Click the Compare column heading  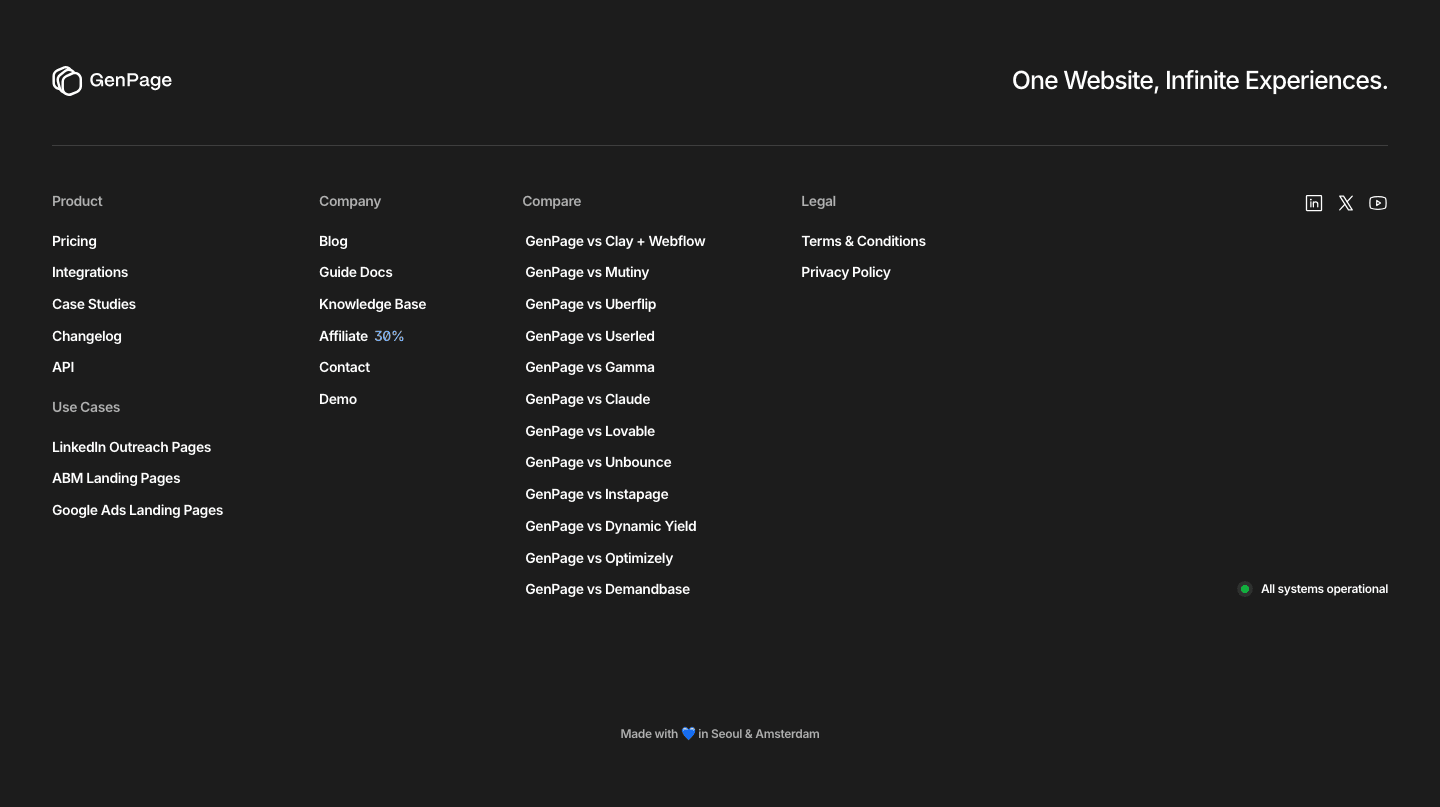tap(552, 201)
